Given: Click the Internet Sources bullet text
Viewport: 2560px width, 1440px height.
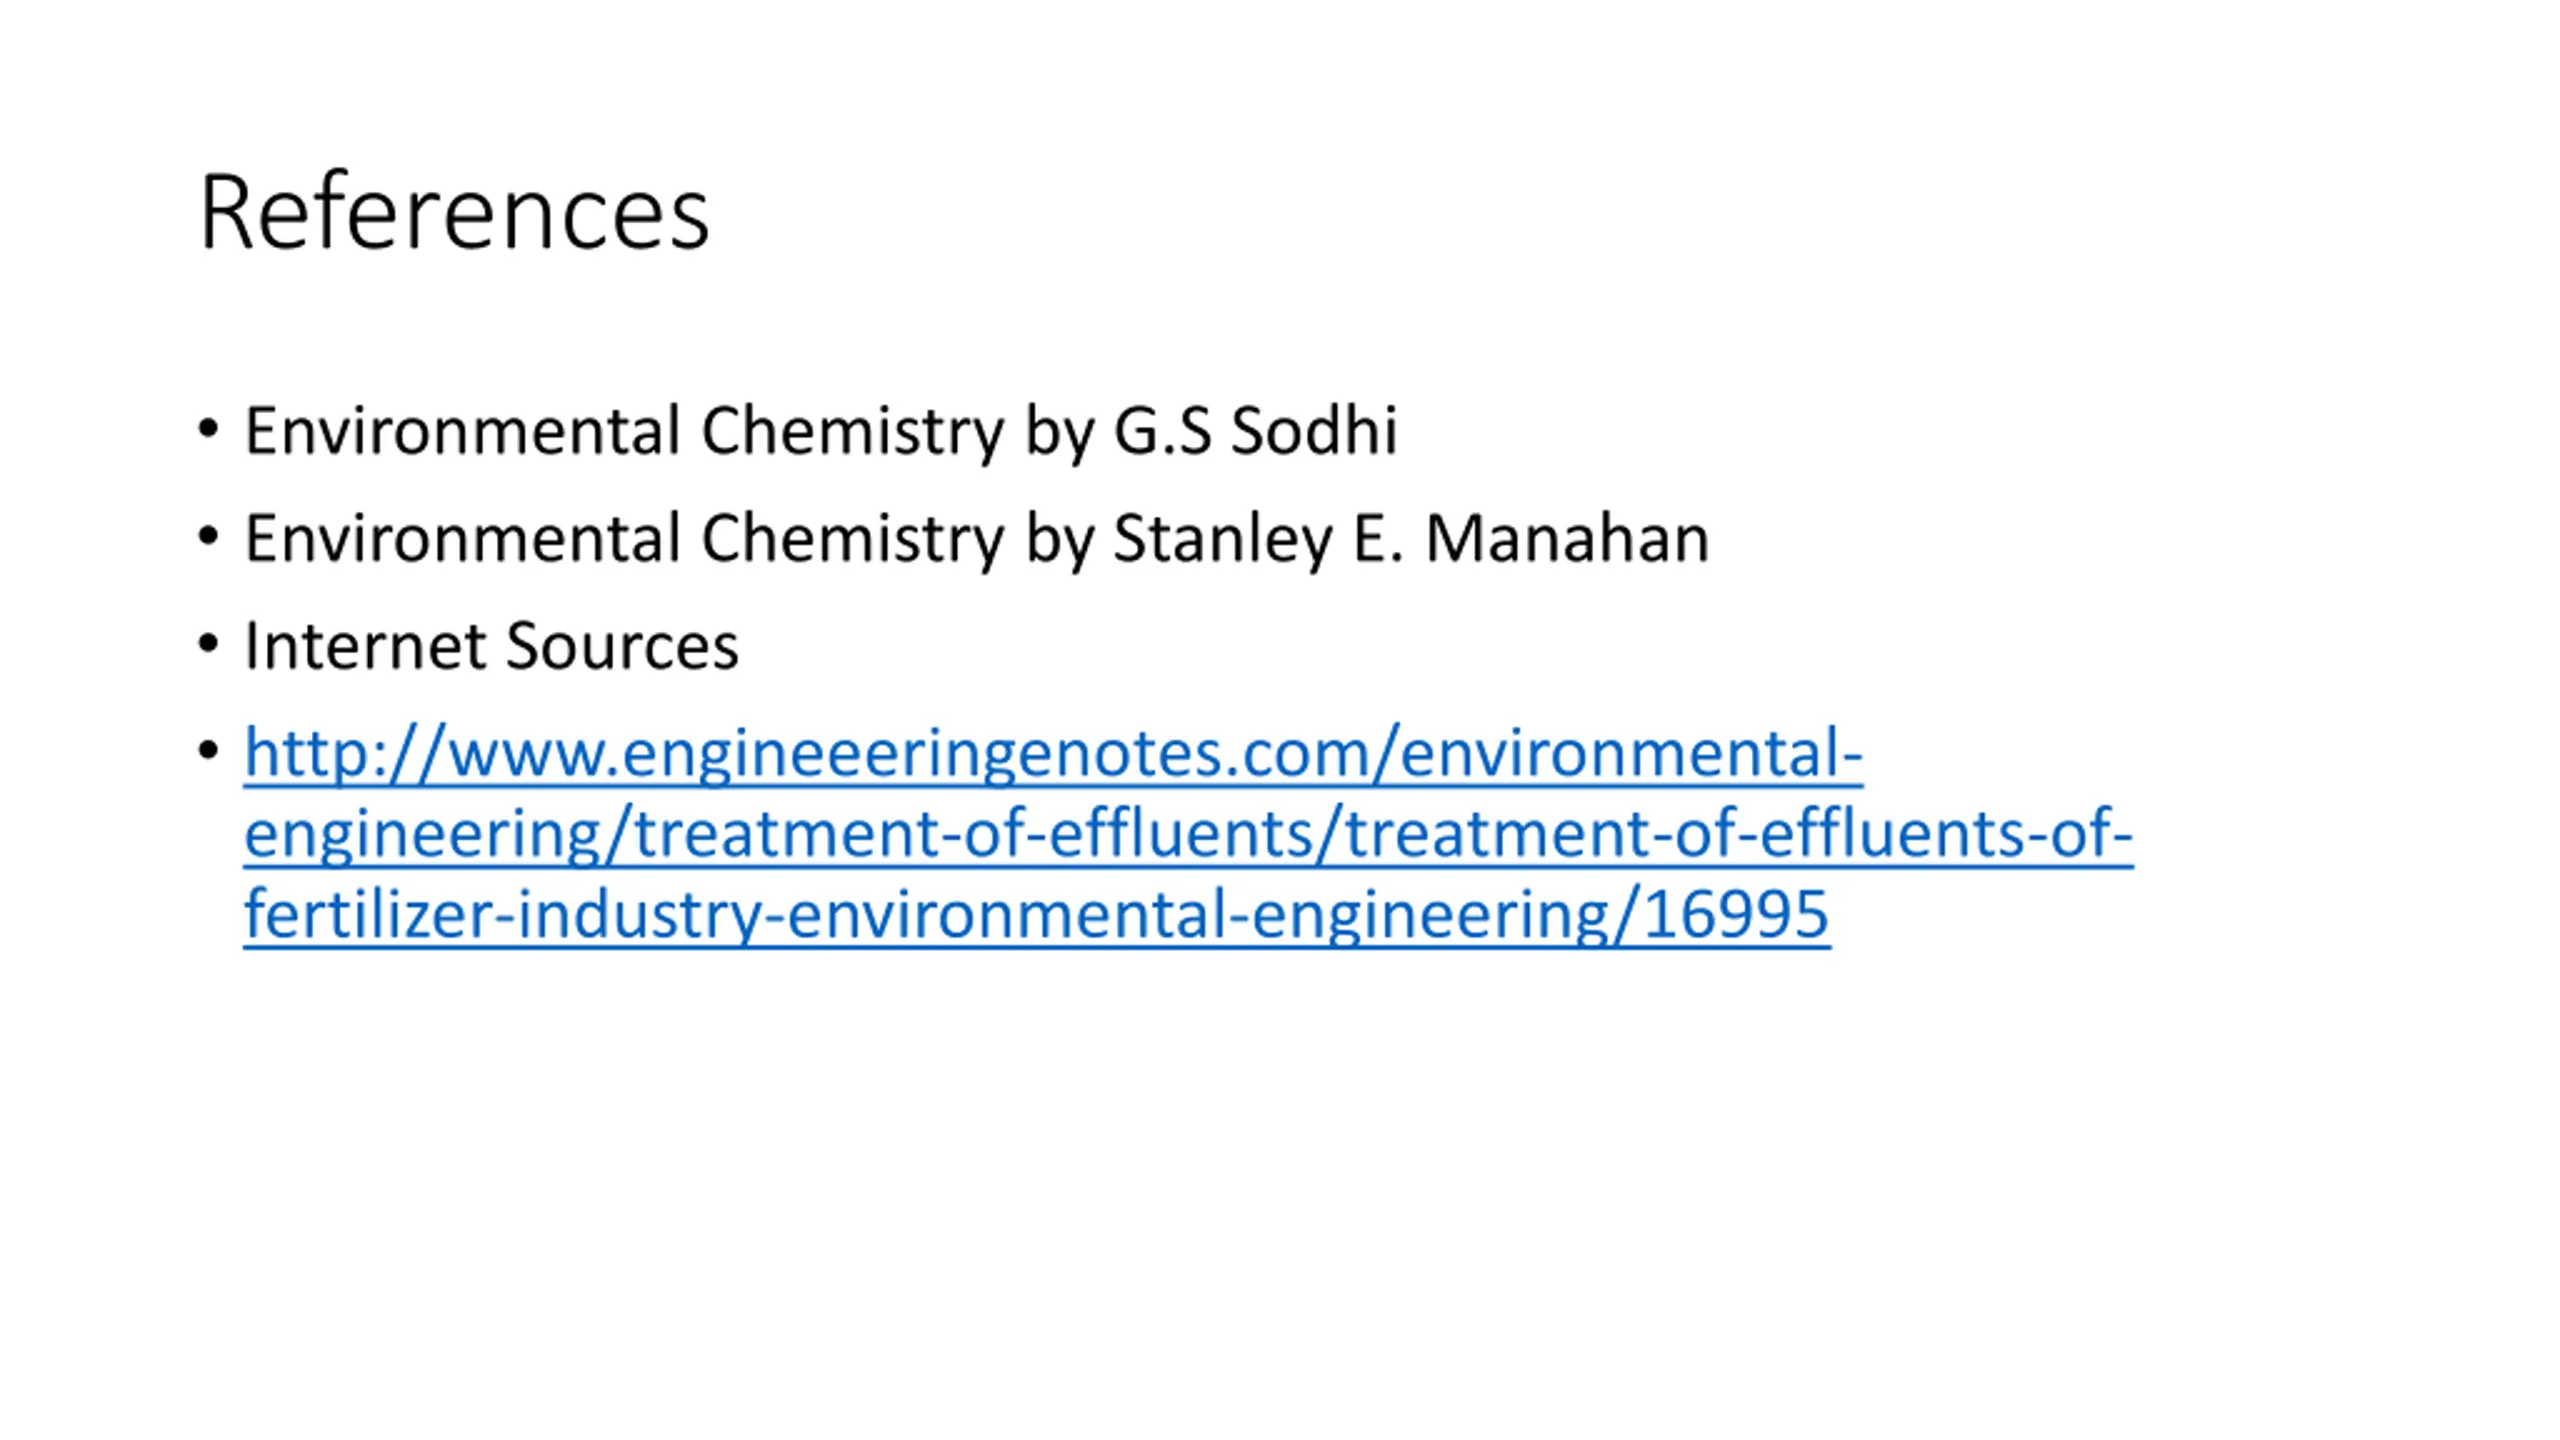Looking at the screenshot, I should (491, 645).
